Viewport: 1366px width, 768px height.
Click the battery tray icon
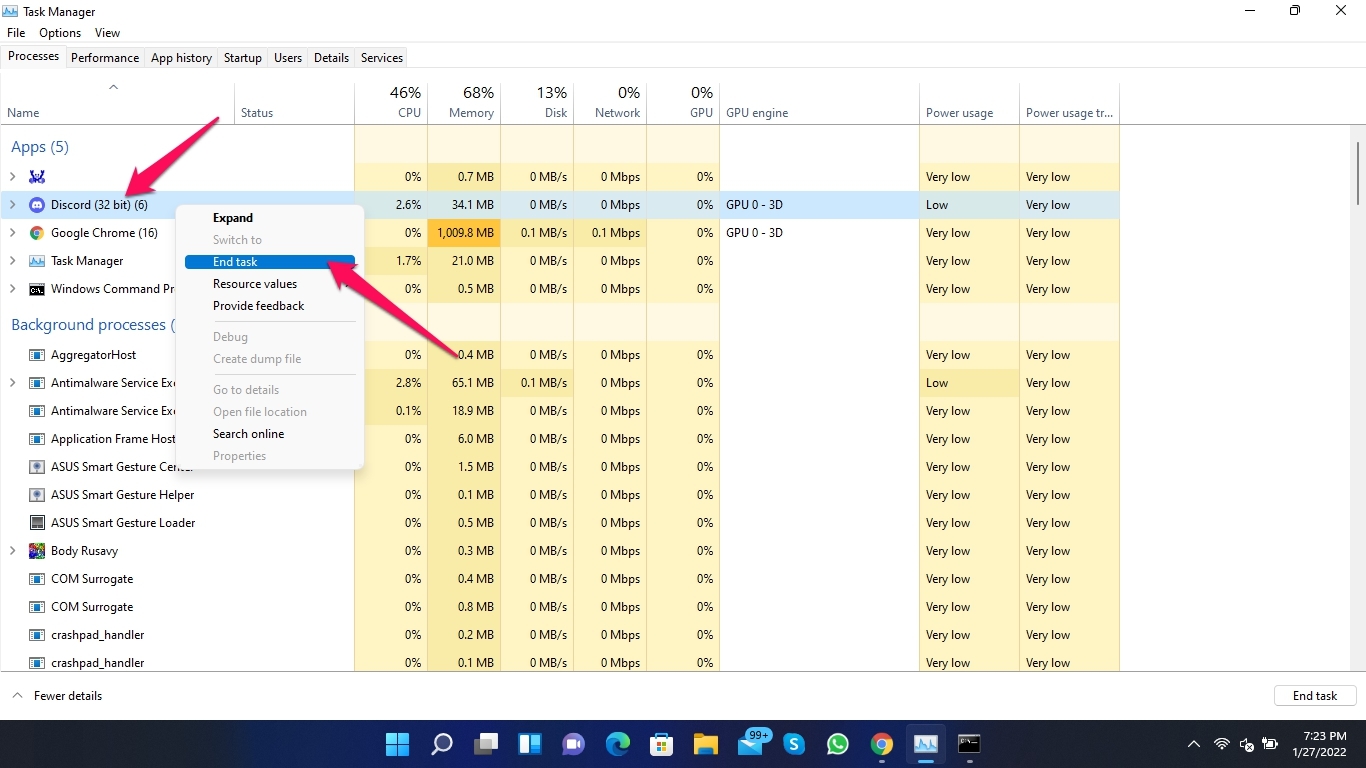pos(1270,744)
